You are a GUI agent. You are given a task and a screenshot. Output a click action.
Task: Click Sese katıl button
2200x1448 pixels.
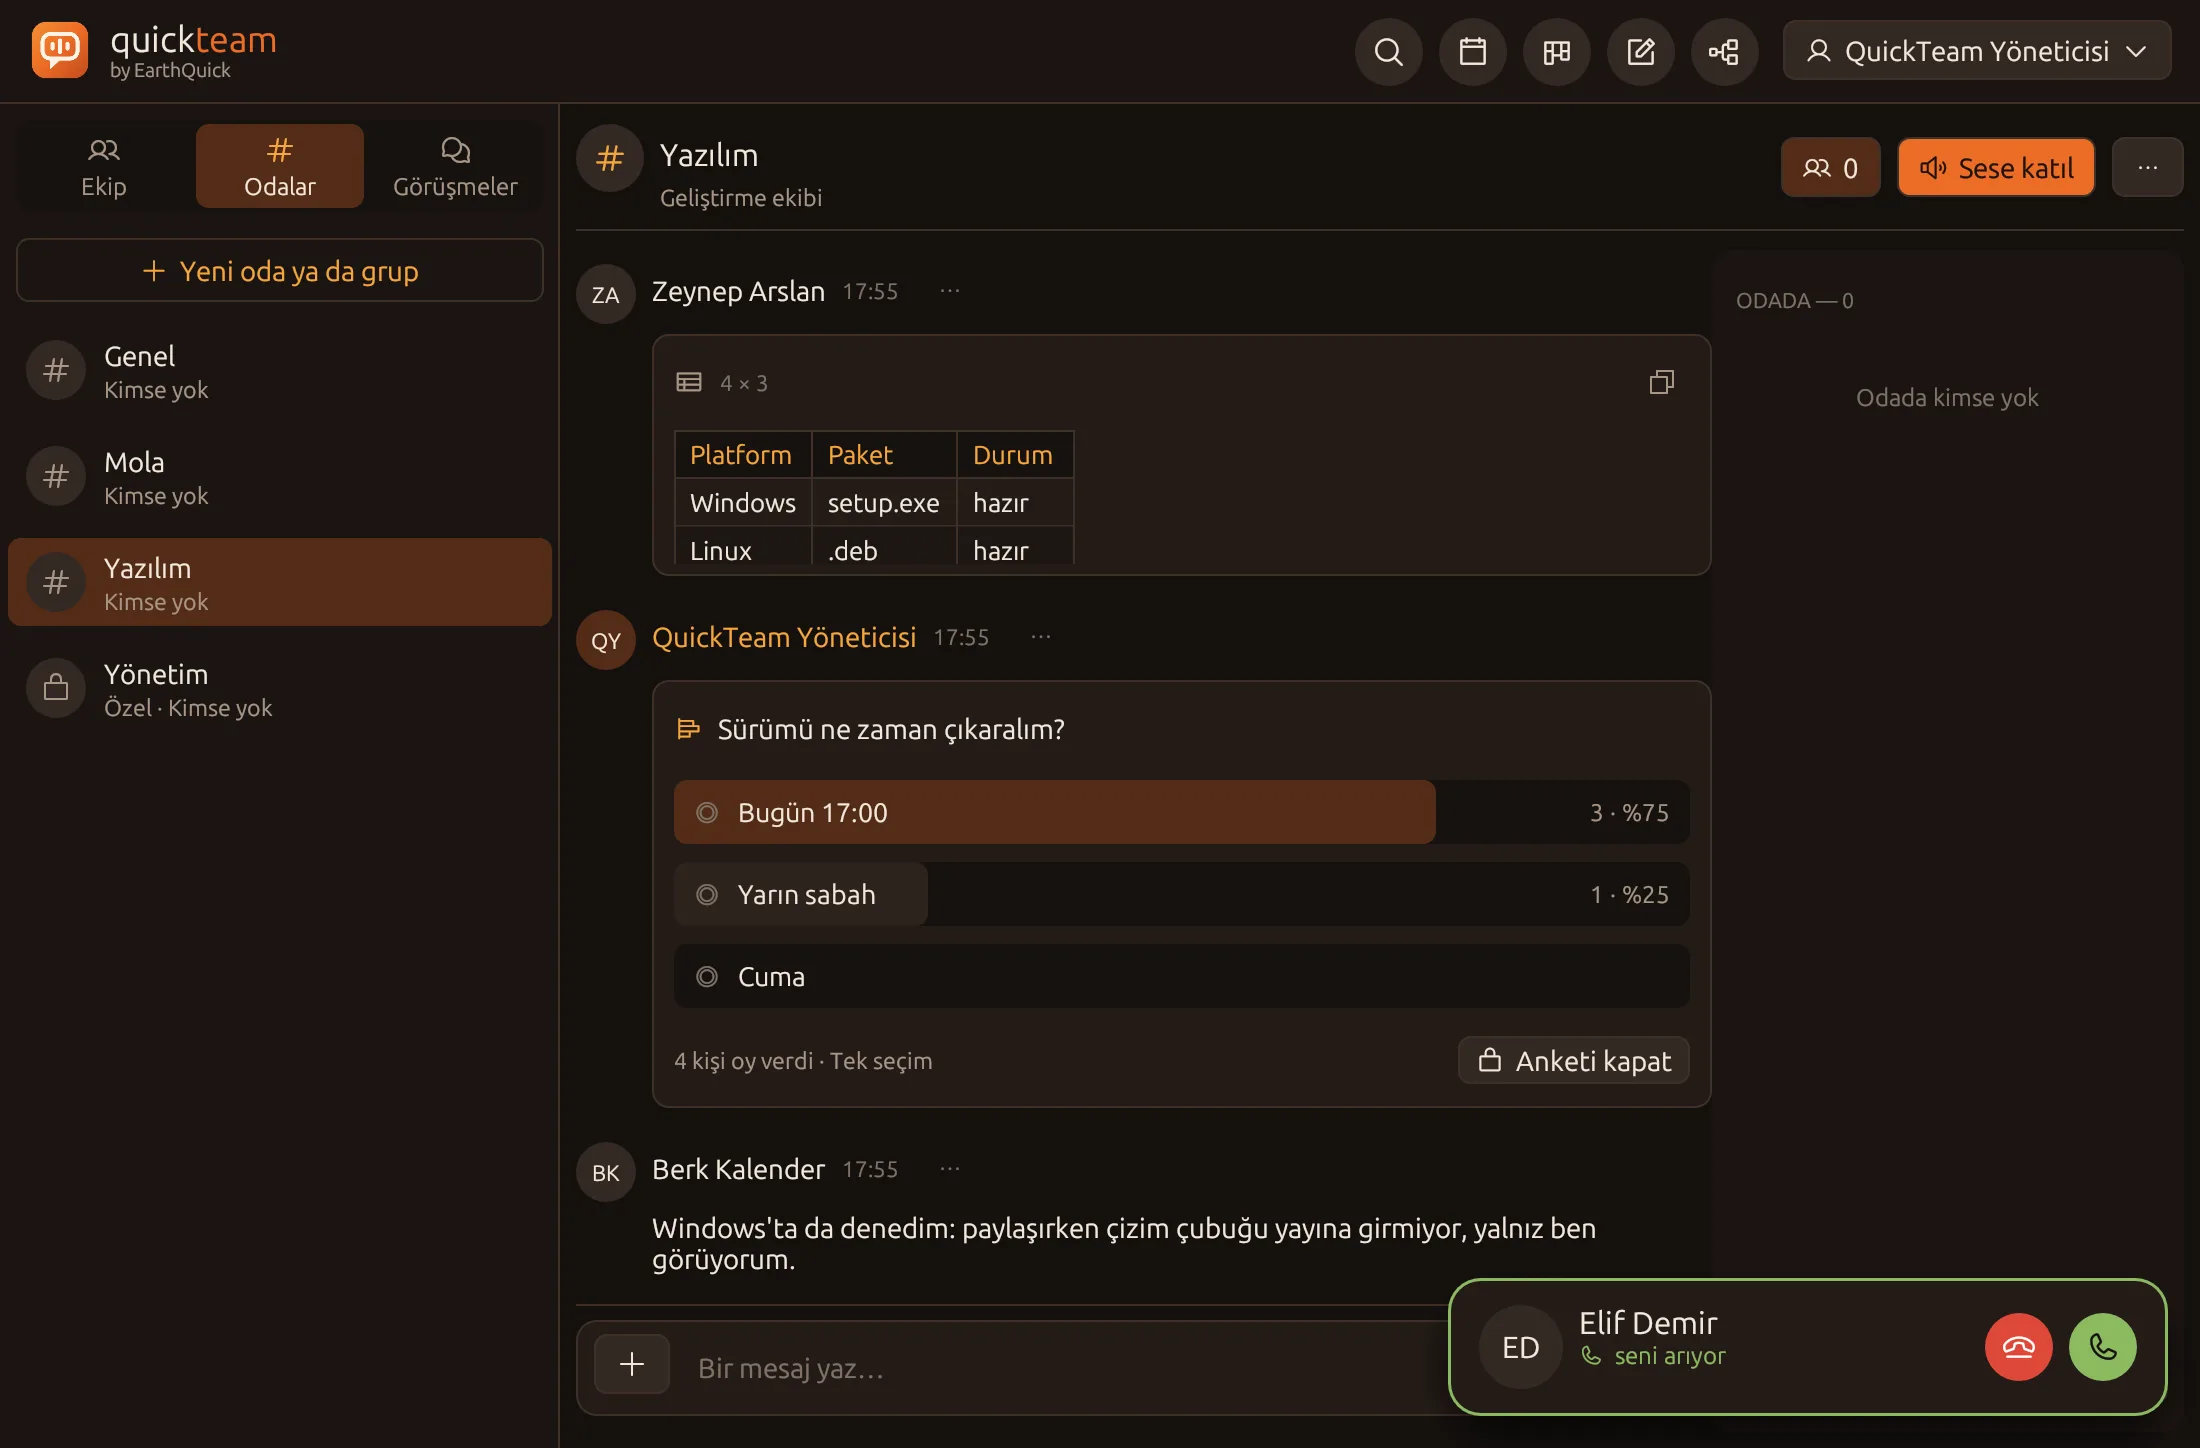(1995, 167)
